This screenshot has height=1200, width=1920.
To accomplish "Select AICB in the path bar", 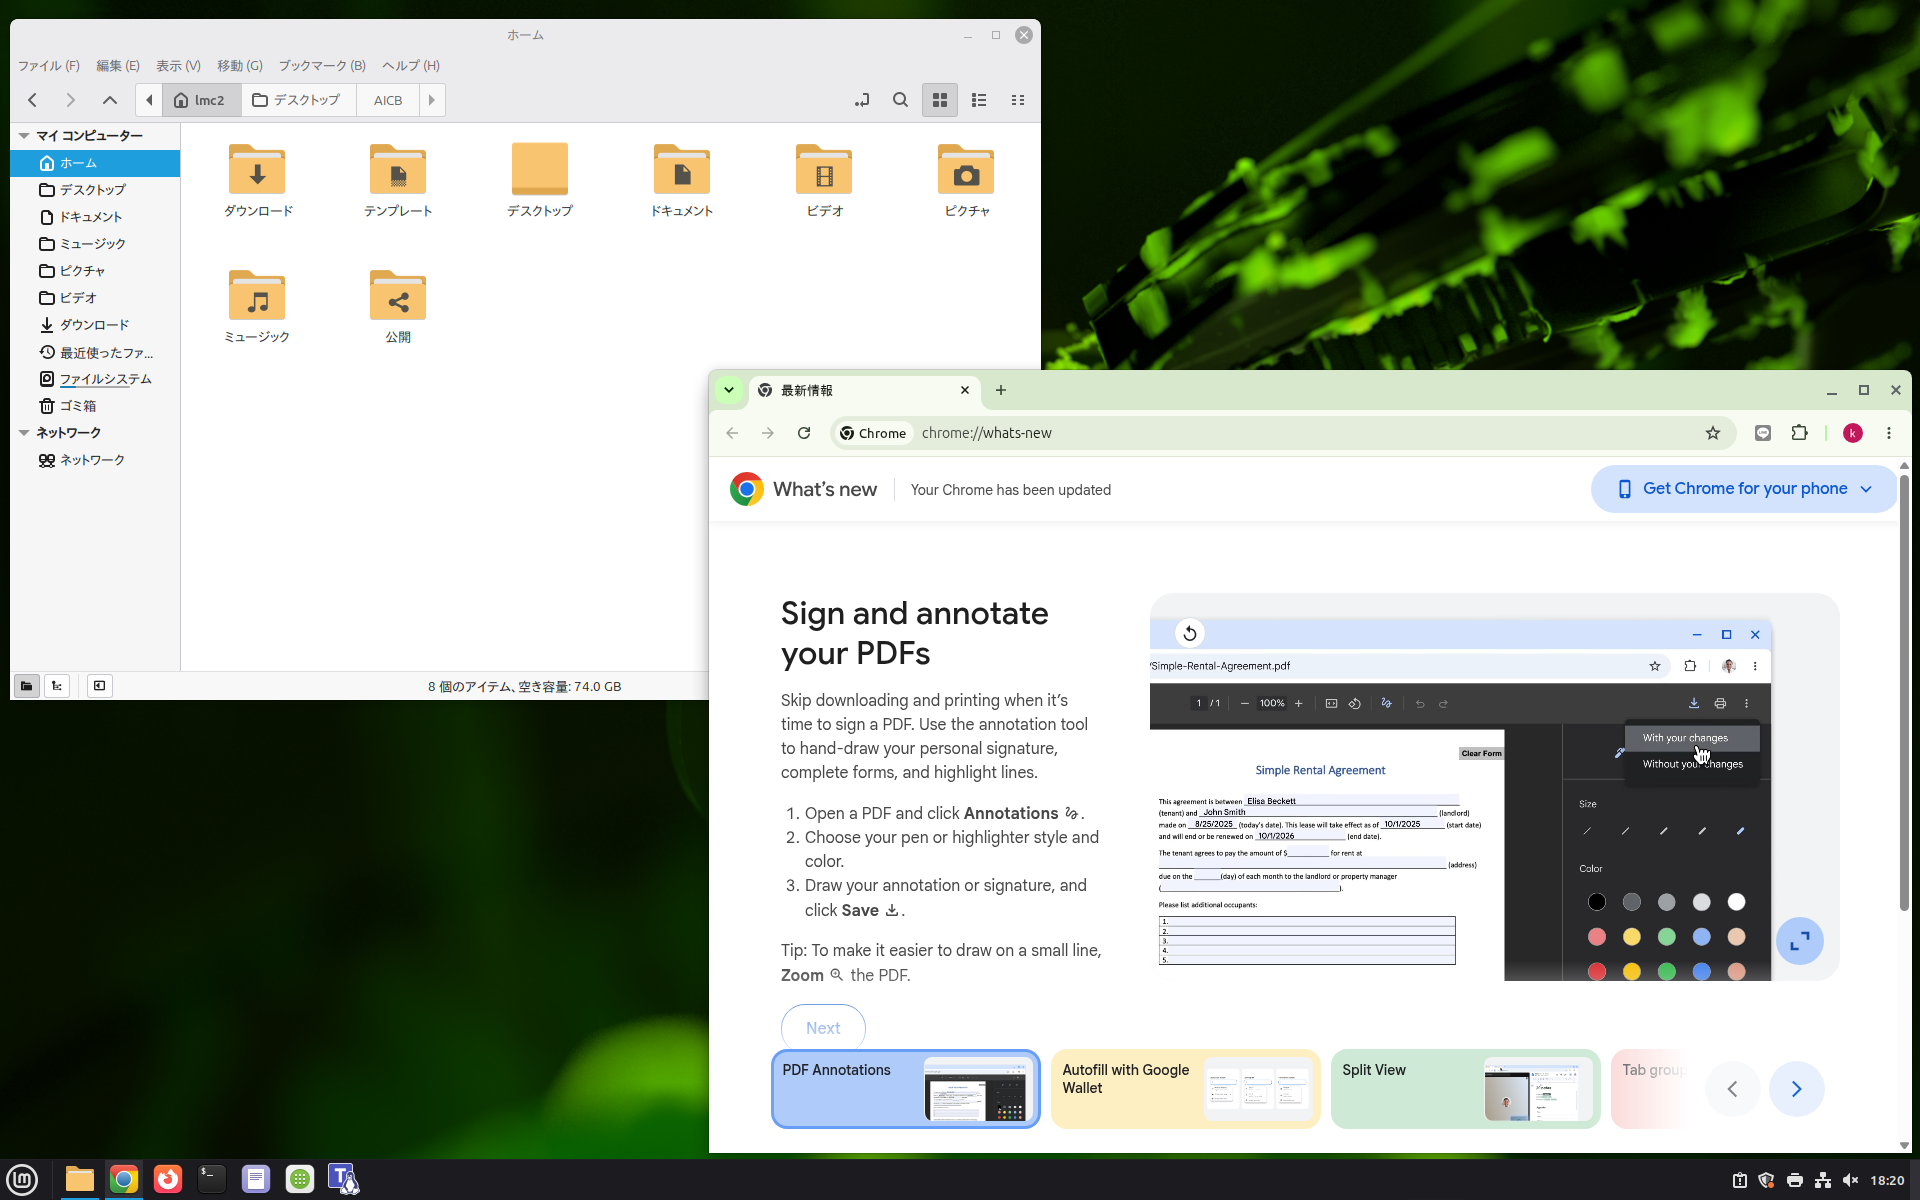I will tap(388, 100).
